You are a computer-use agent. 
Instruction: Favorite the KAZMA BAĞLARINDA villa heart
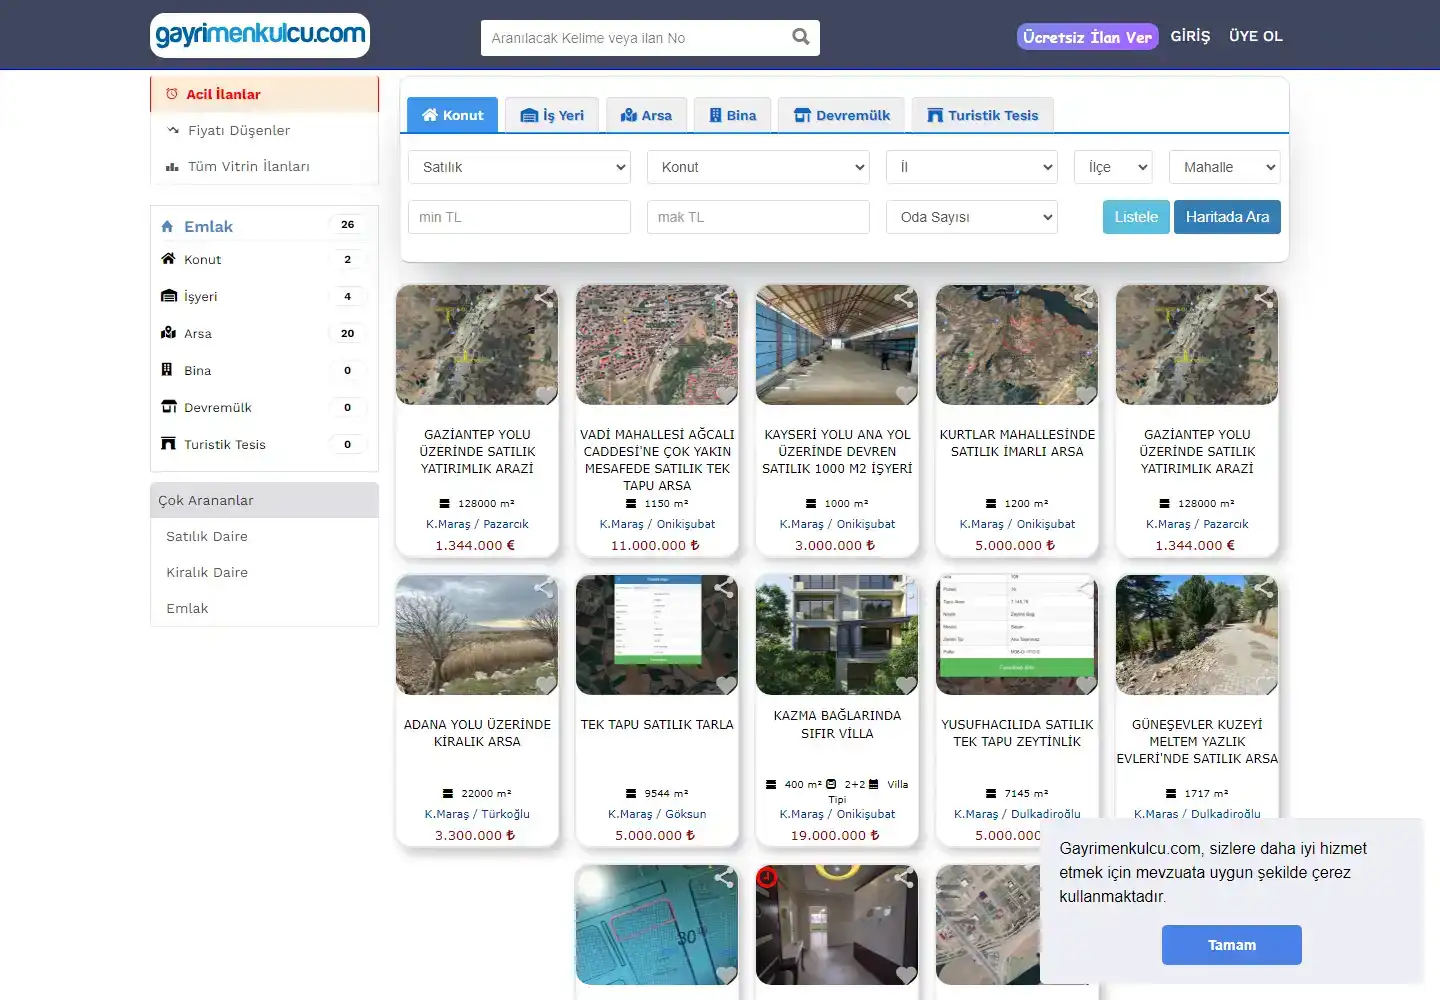[x=906, y=684]
